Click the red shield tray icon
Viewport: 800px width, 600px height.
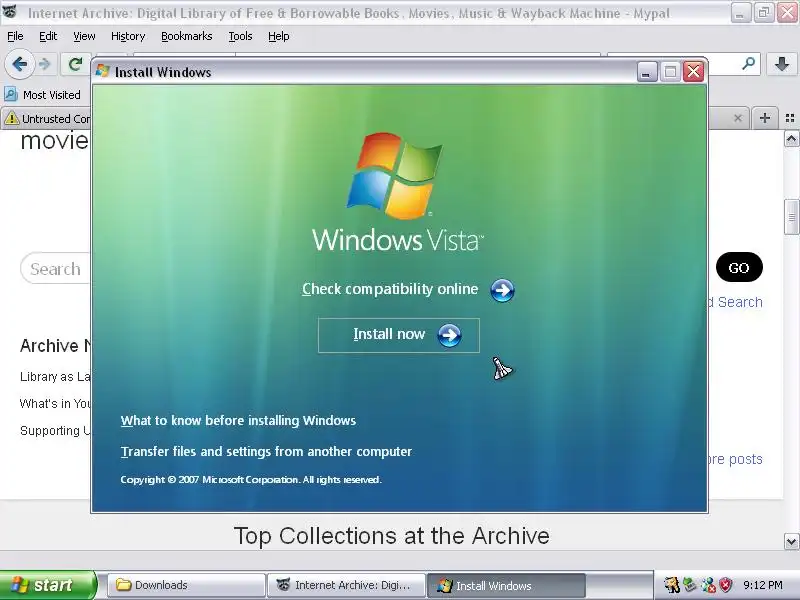725,585
